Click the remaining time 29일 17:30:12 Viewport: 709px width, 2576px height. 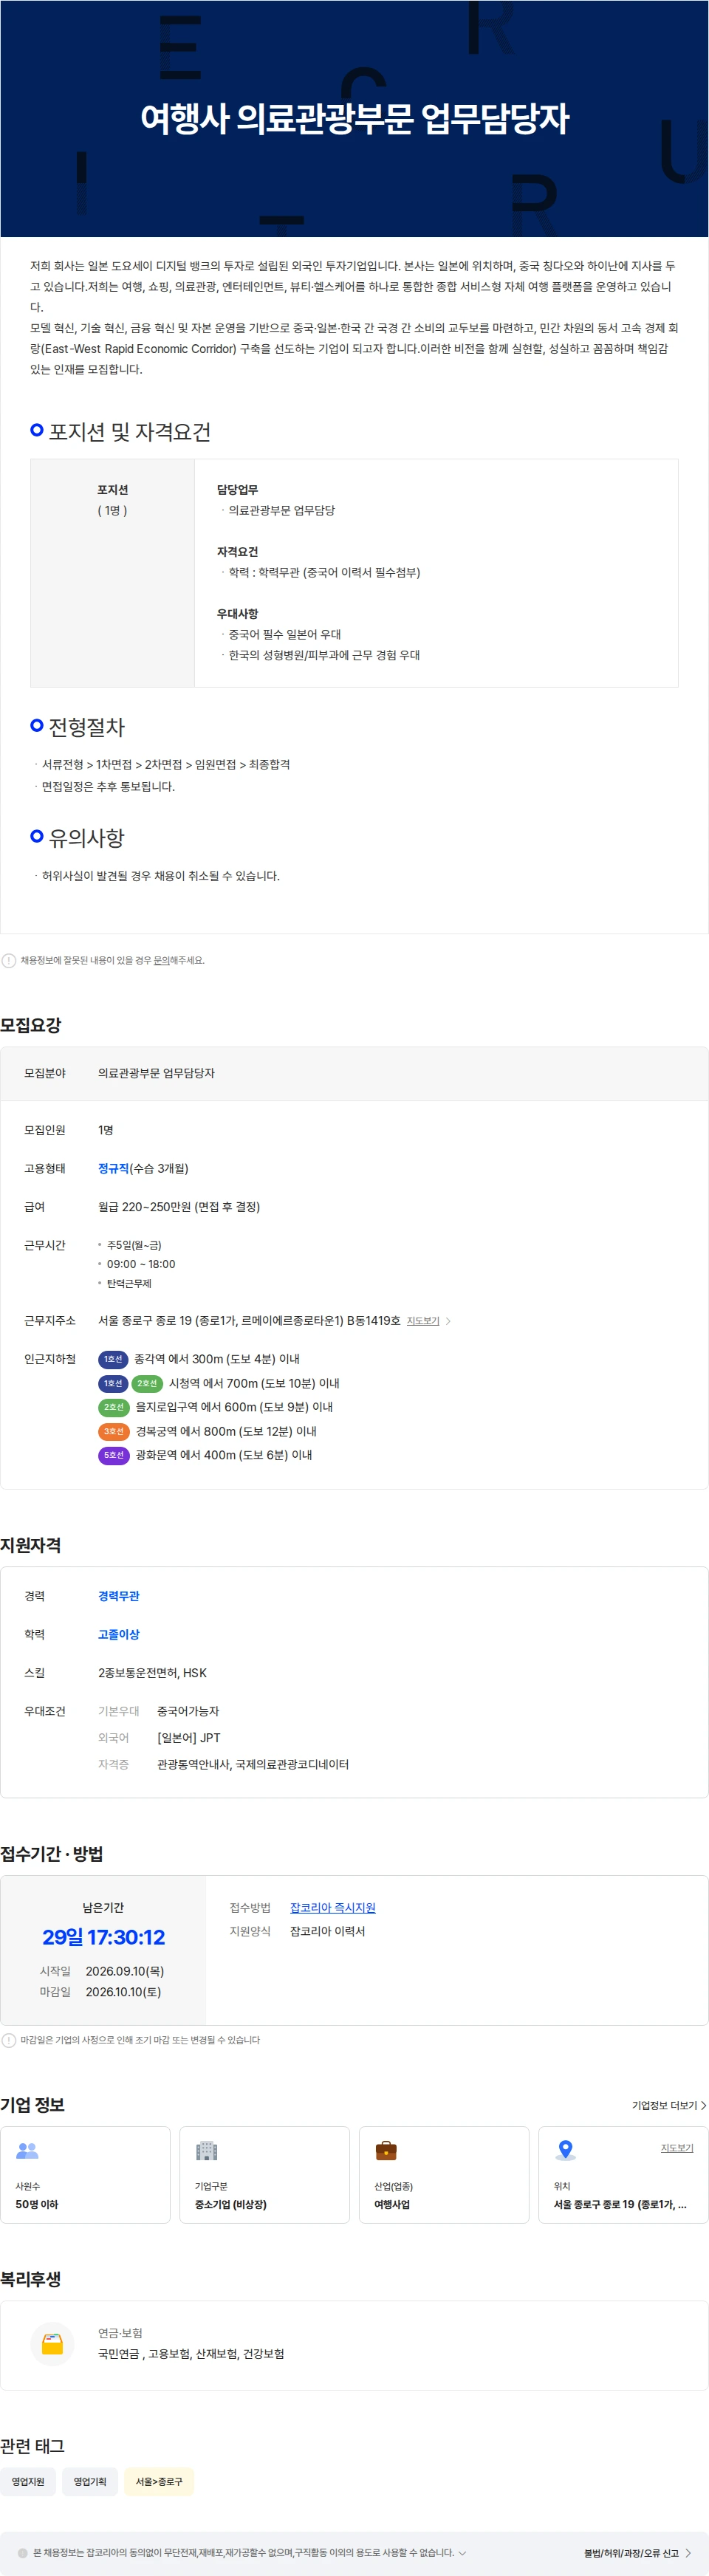pos(103,1937)
